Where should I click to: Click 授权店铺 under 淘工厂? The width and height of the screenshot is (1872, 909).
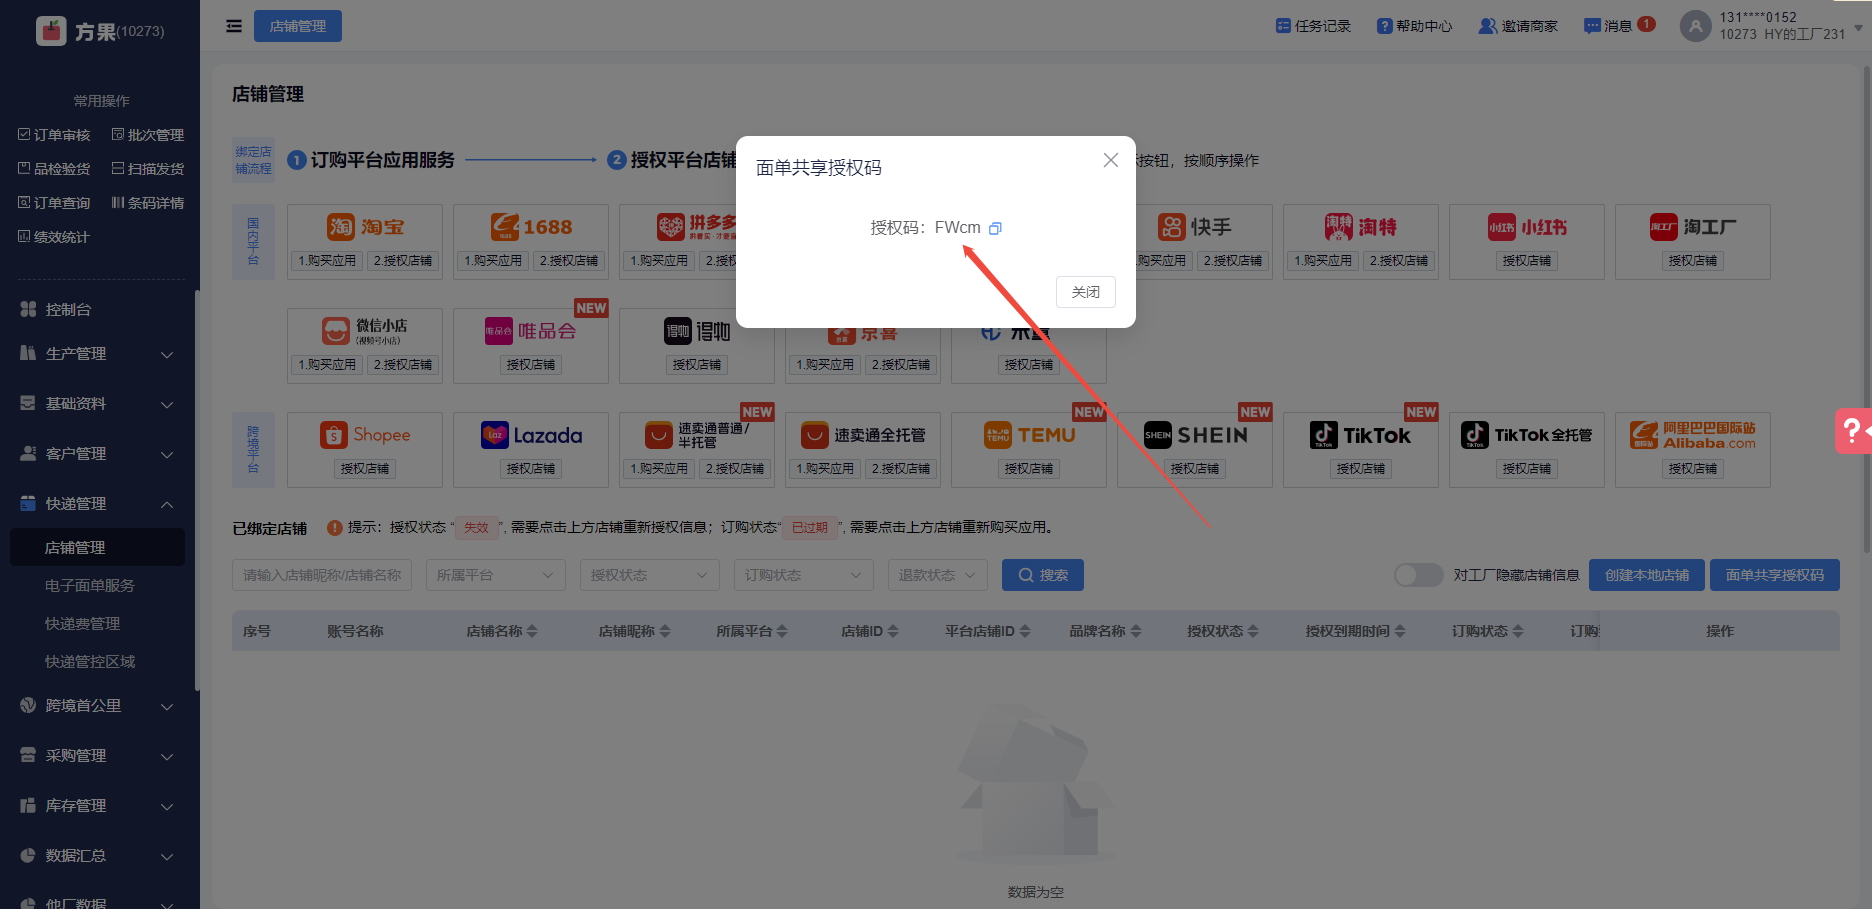(1693, 261)
